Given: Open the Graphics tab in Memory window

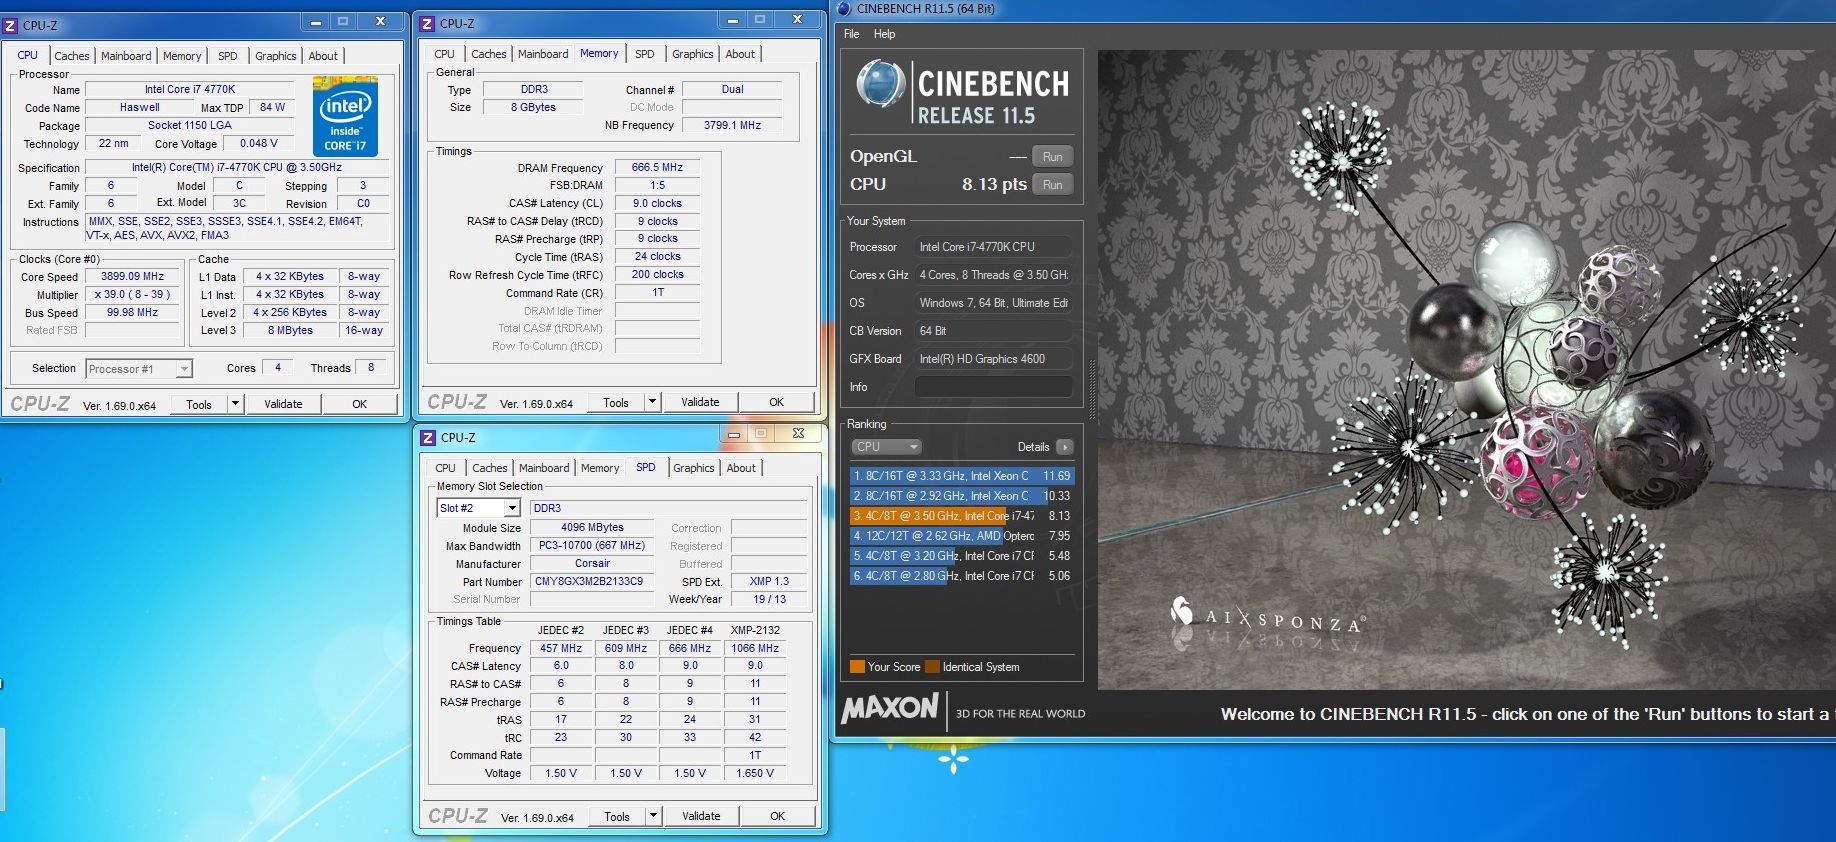Looking at the screenshot, I should click(692, 54).
